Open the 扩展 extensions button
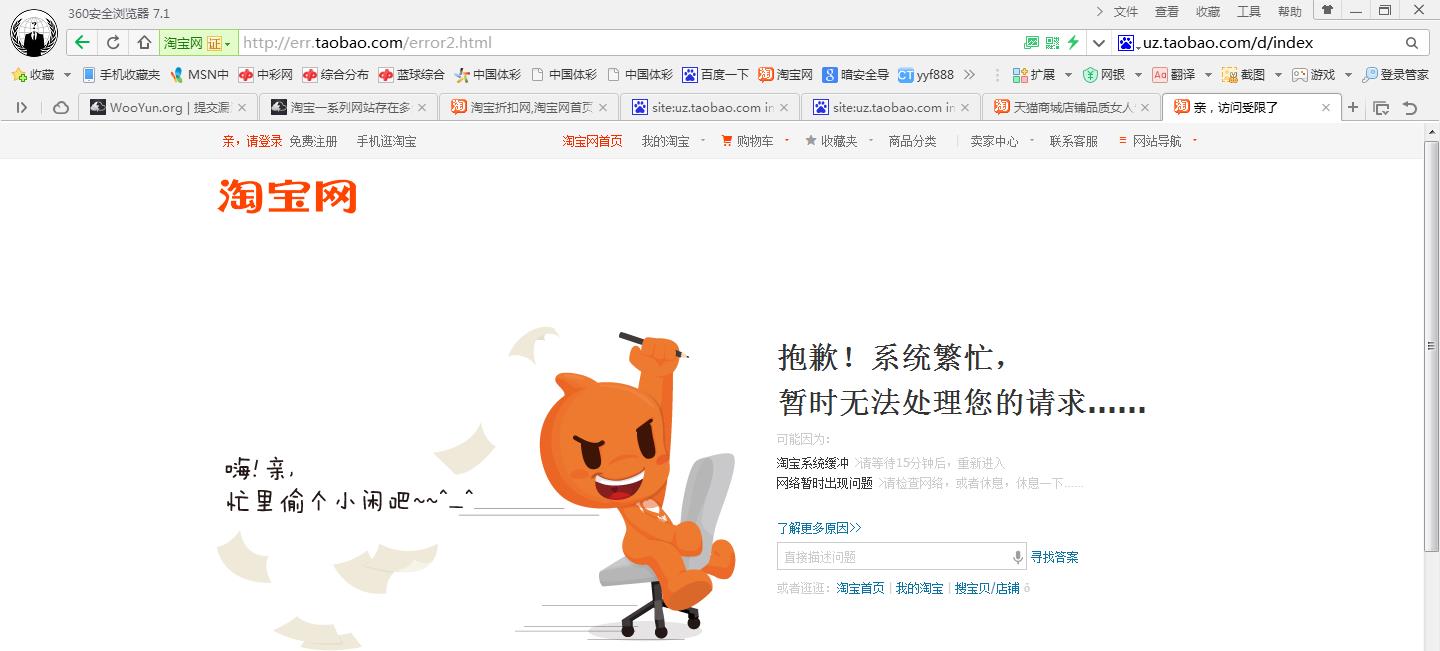Image resolution: width=1440 pixels, height=651 pixels. [1034, 74]
